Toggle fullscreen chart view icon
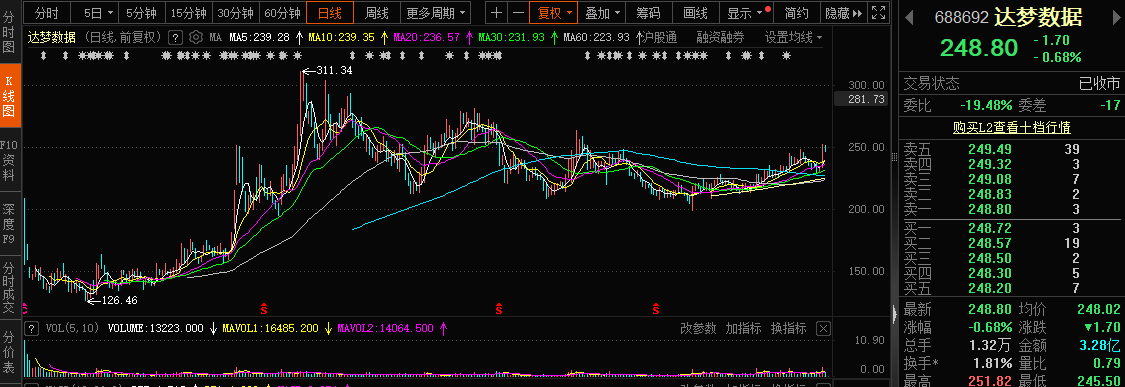Viewport: 1125px width, 387px height. (878, 12)
